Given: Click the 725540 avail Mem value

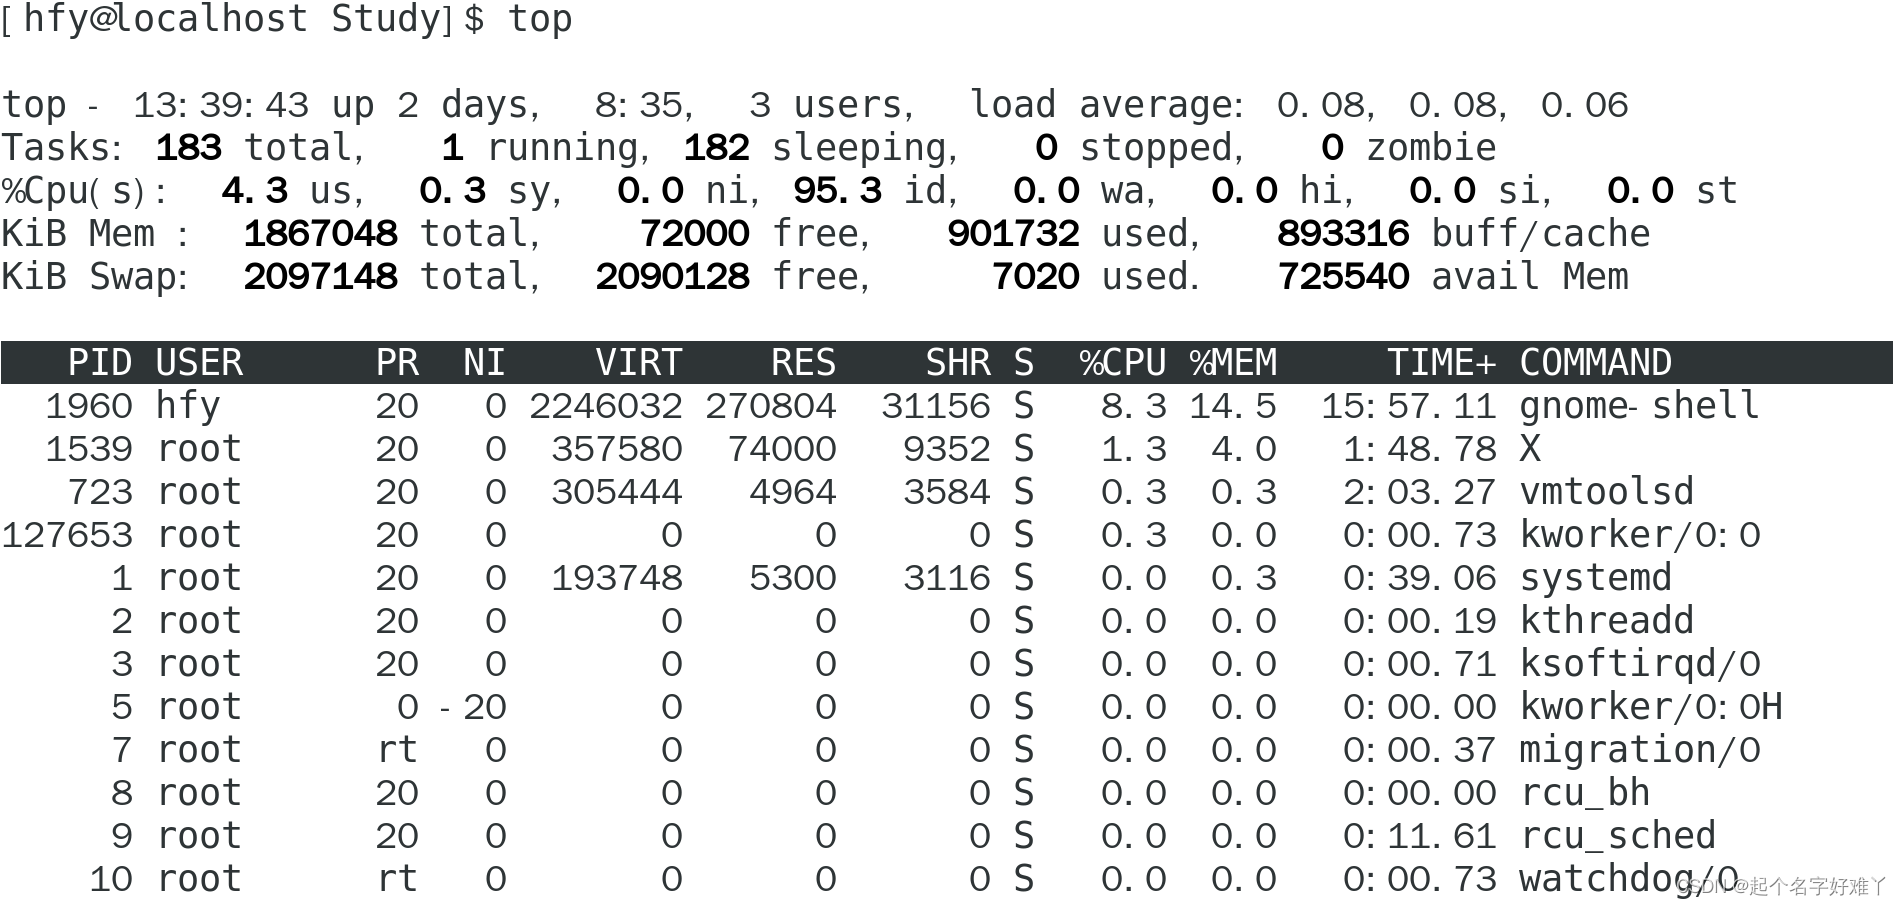Looking at the screenshot, I should coord(1343,277).
